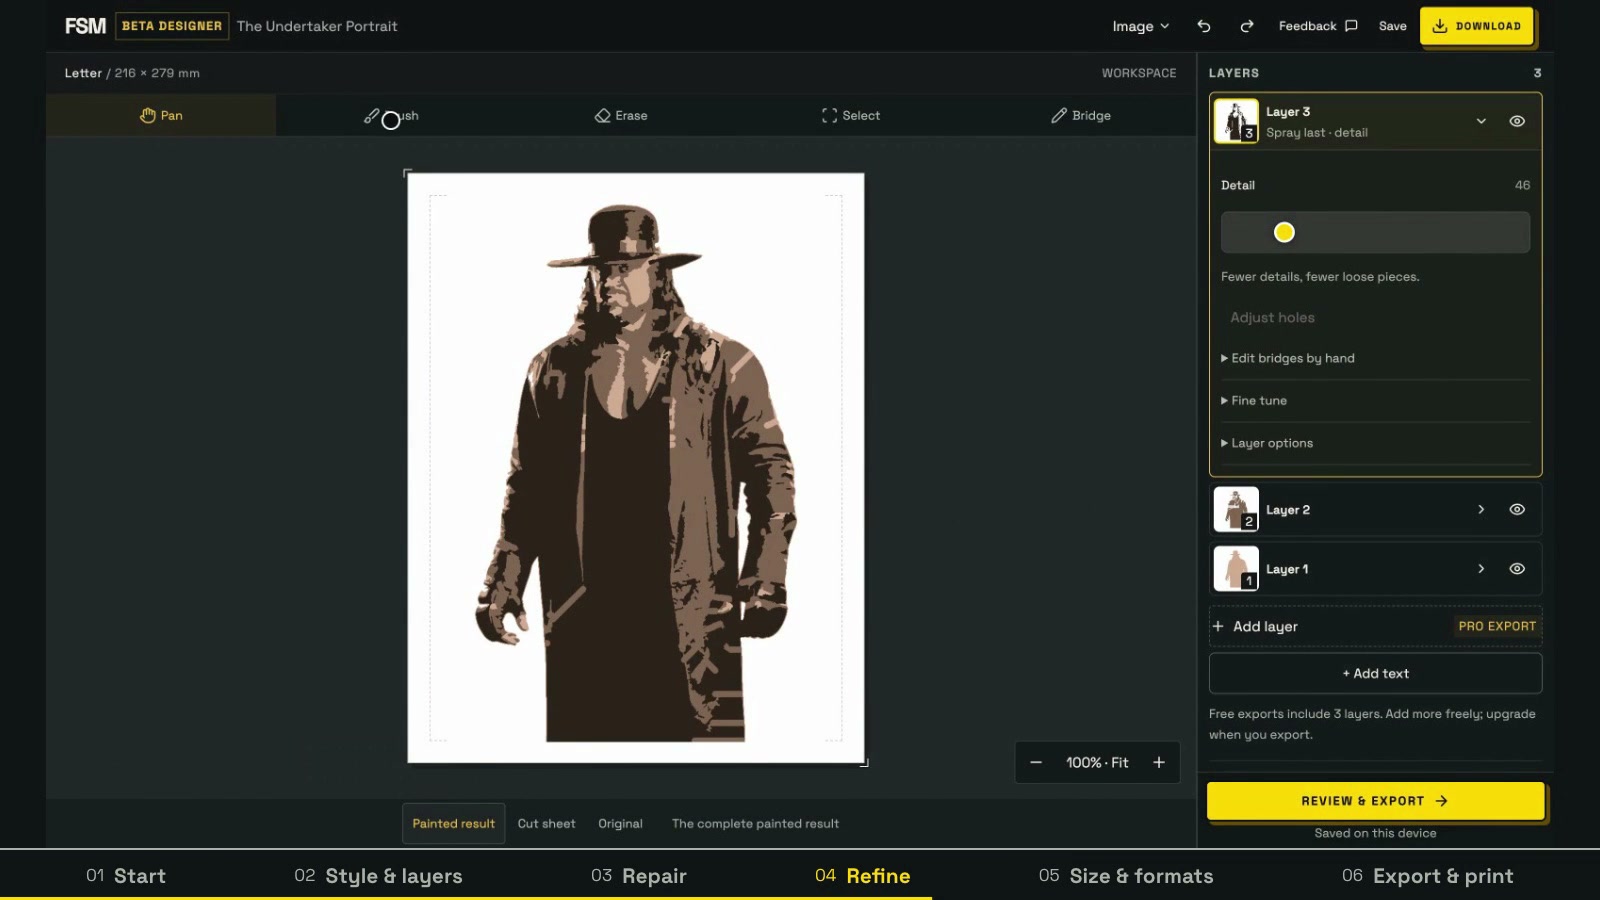Click the Review & Export button
Screen dimensions: 1600x900
pos(1375,801)
